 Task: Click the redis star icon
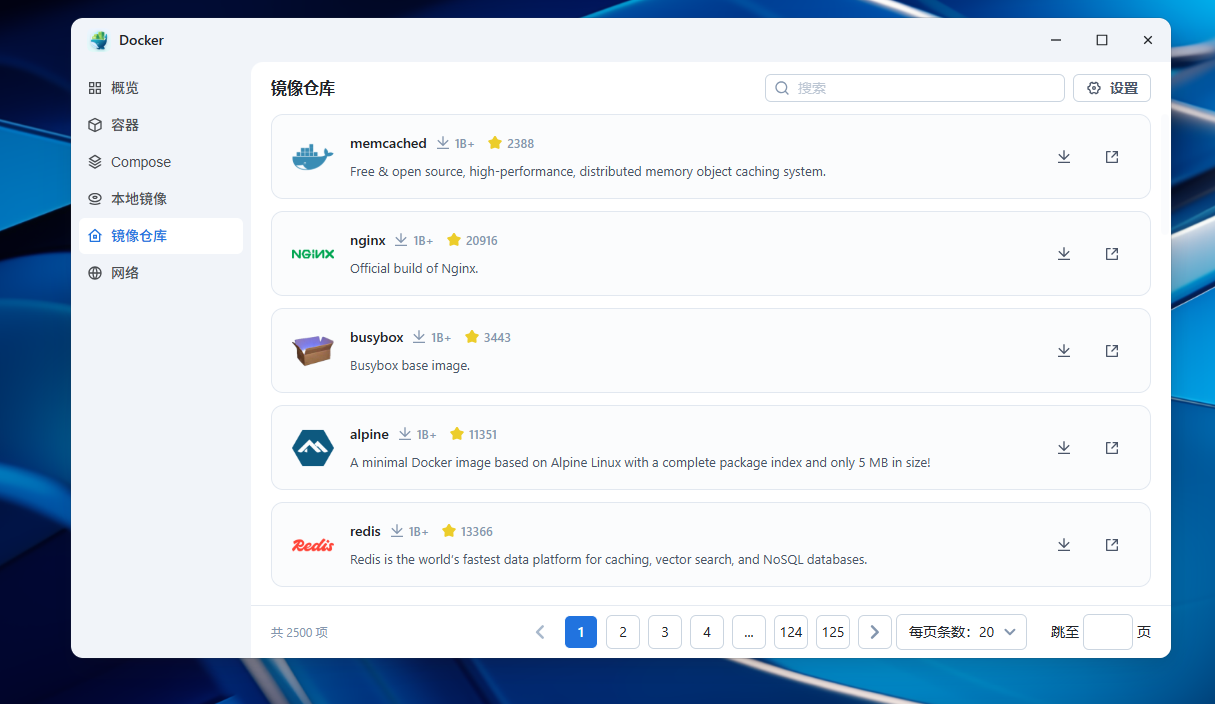(x=448, y=531)
